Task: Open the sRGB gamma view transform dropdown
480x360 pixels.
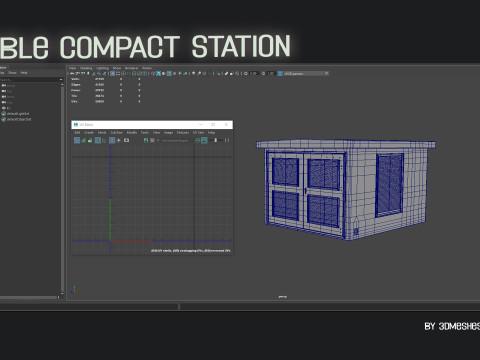Action: point(306,73)
